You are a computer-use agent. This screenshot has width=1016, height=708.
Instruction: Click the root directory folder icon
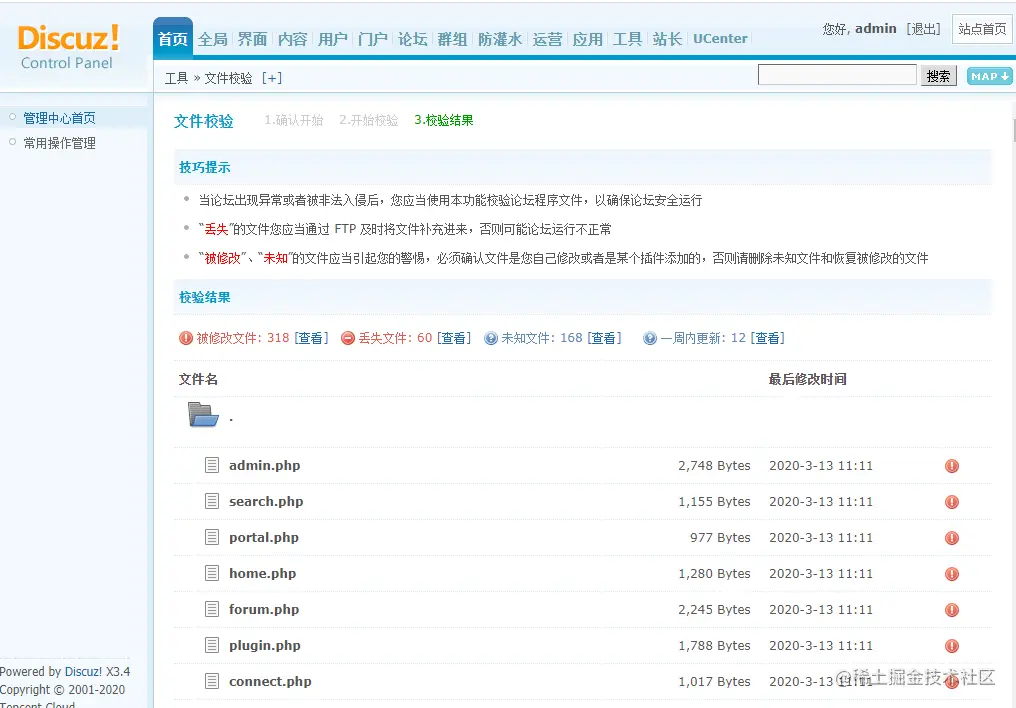click(x=203, y=415)
